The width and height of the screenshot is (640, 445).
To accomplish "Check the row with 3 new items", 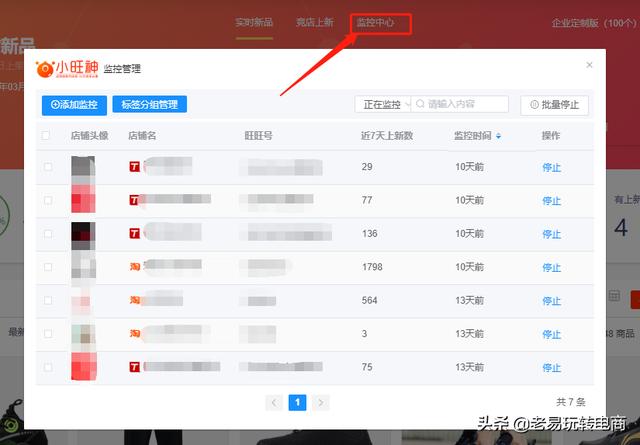I will click(x=48, y=334).
